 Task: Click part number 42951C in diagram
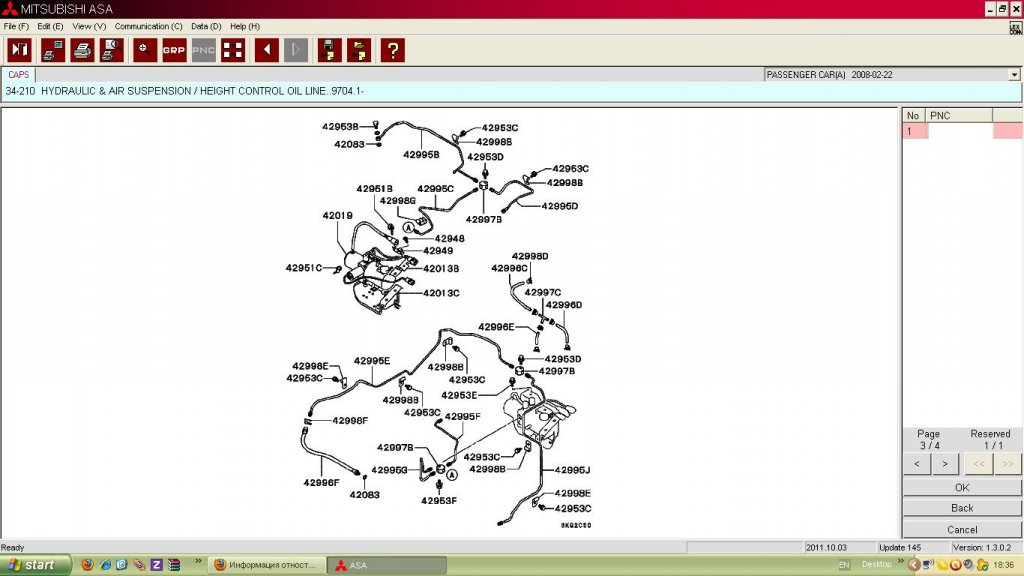click(304, 268)
